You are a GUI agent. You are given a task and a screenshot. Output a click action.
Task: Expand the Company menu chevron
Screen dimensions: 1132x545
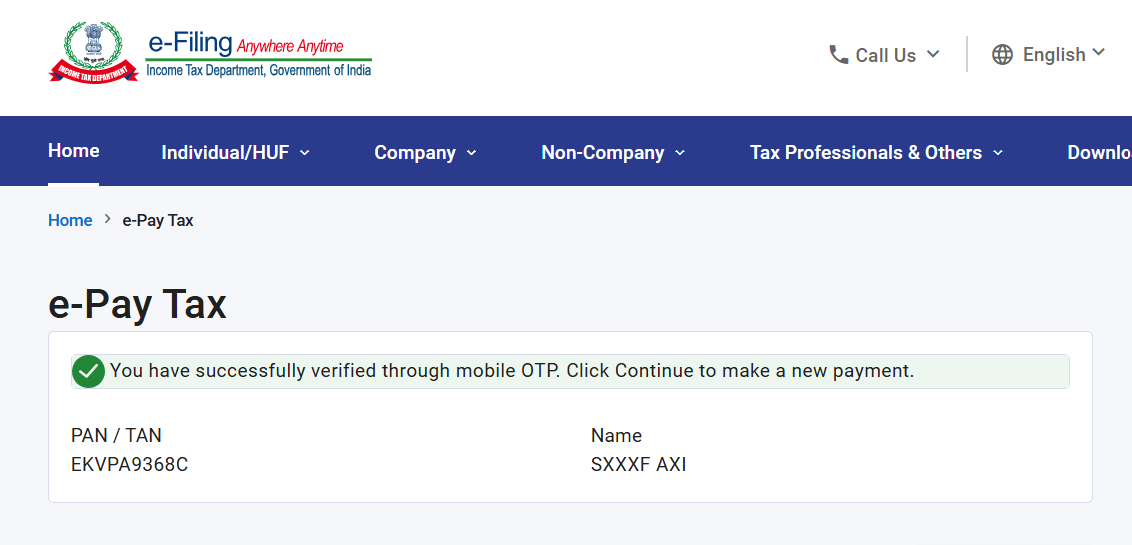[x=471, y=153]
